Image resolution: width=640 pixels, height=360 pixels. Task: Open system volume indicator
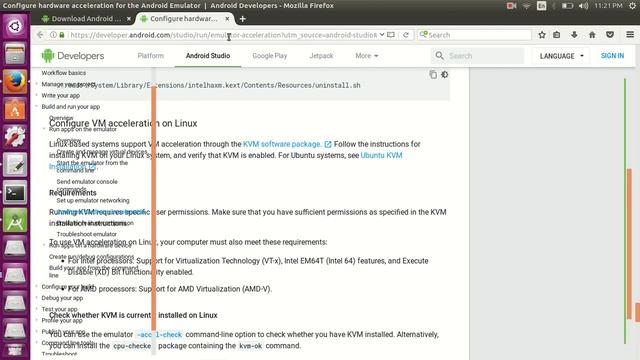pos(584,6)
